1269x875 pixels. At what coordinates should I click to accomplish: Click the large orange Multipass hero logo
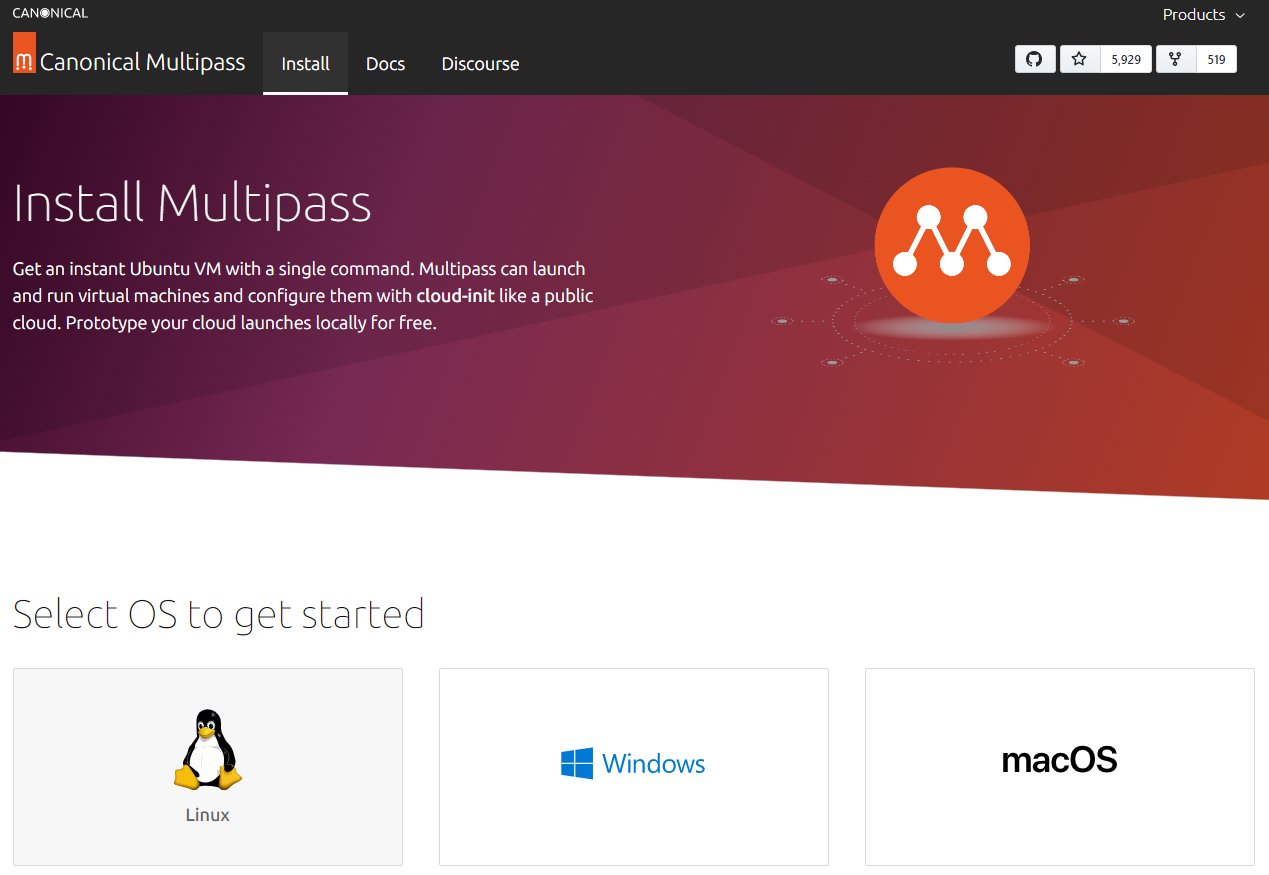point(951,245)
